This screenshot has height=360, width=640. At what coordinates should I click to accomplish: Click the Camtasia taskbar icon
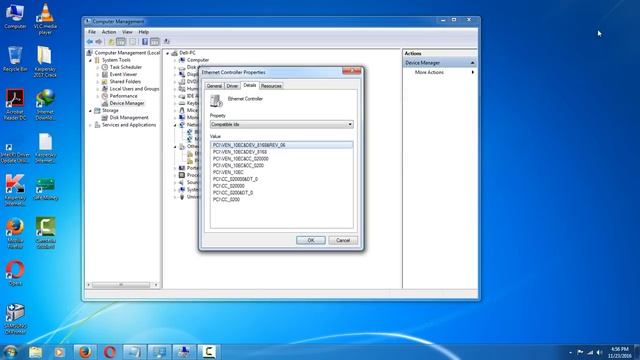point(209,352)
